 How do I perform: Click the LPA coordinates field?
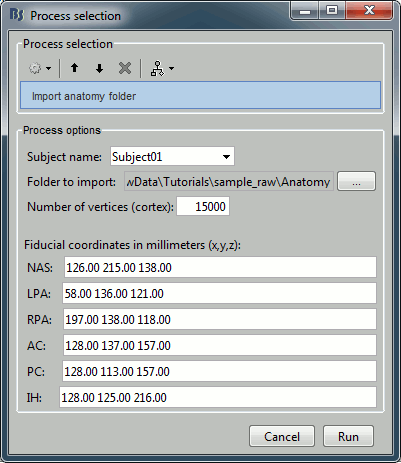(x=219, y=293)
